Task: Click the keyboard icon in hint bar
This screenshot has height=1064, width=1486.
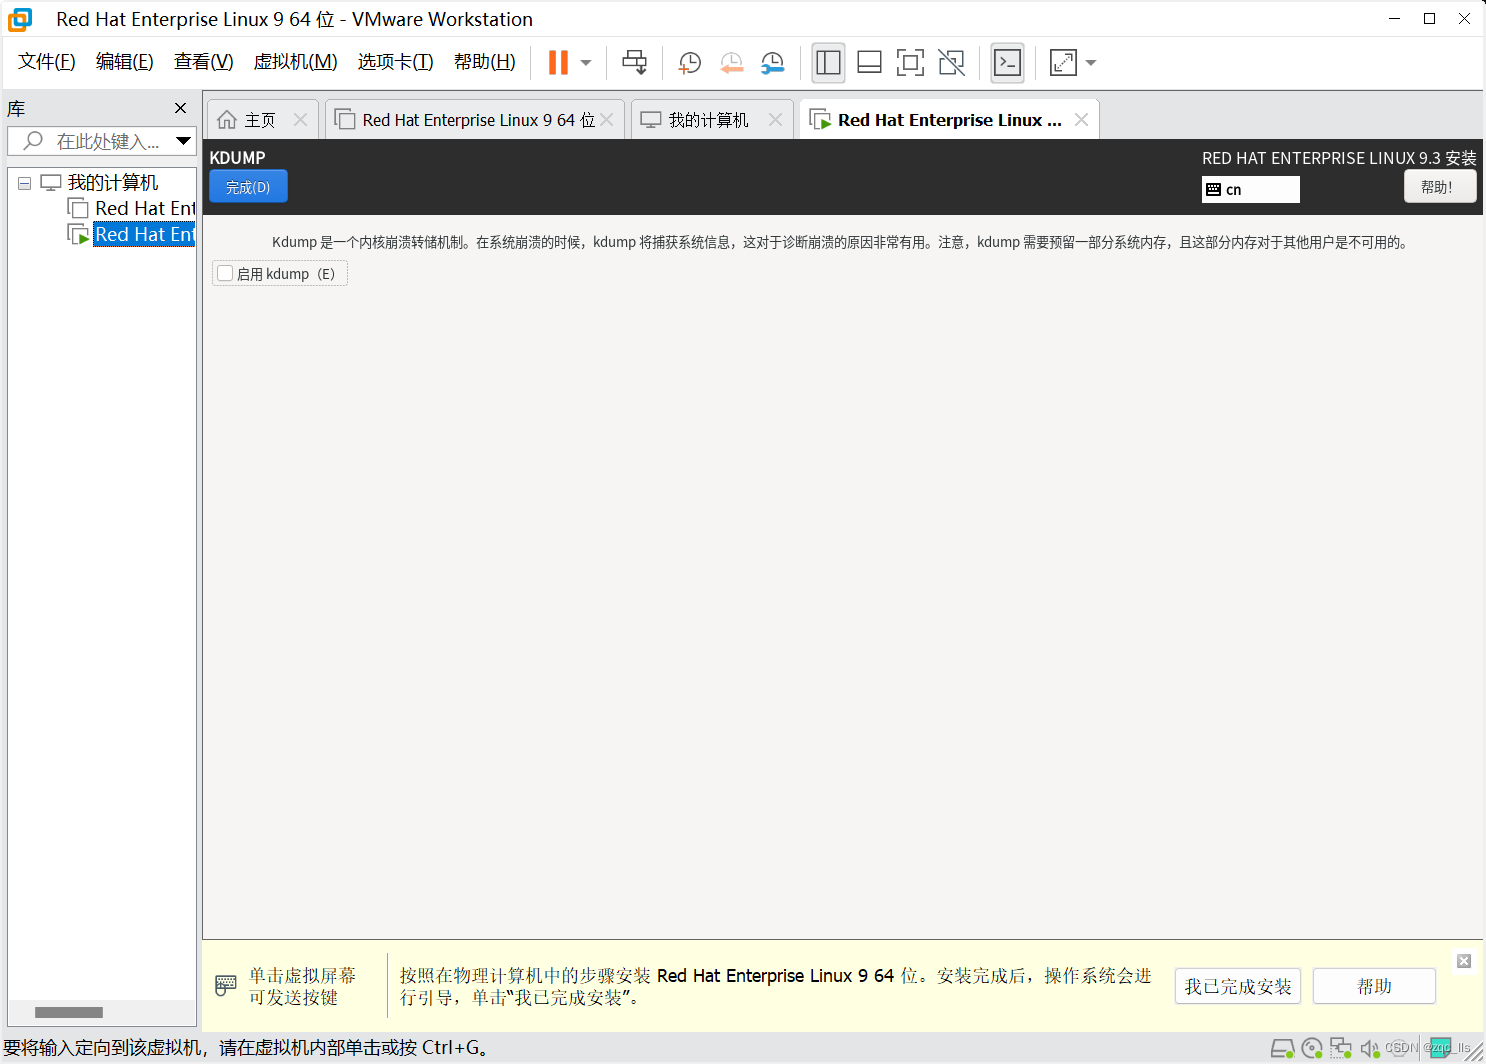Action: pyautogui.click(x=226, y=986)
